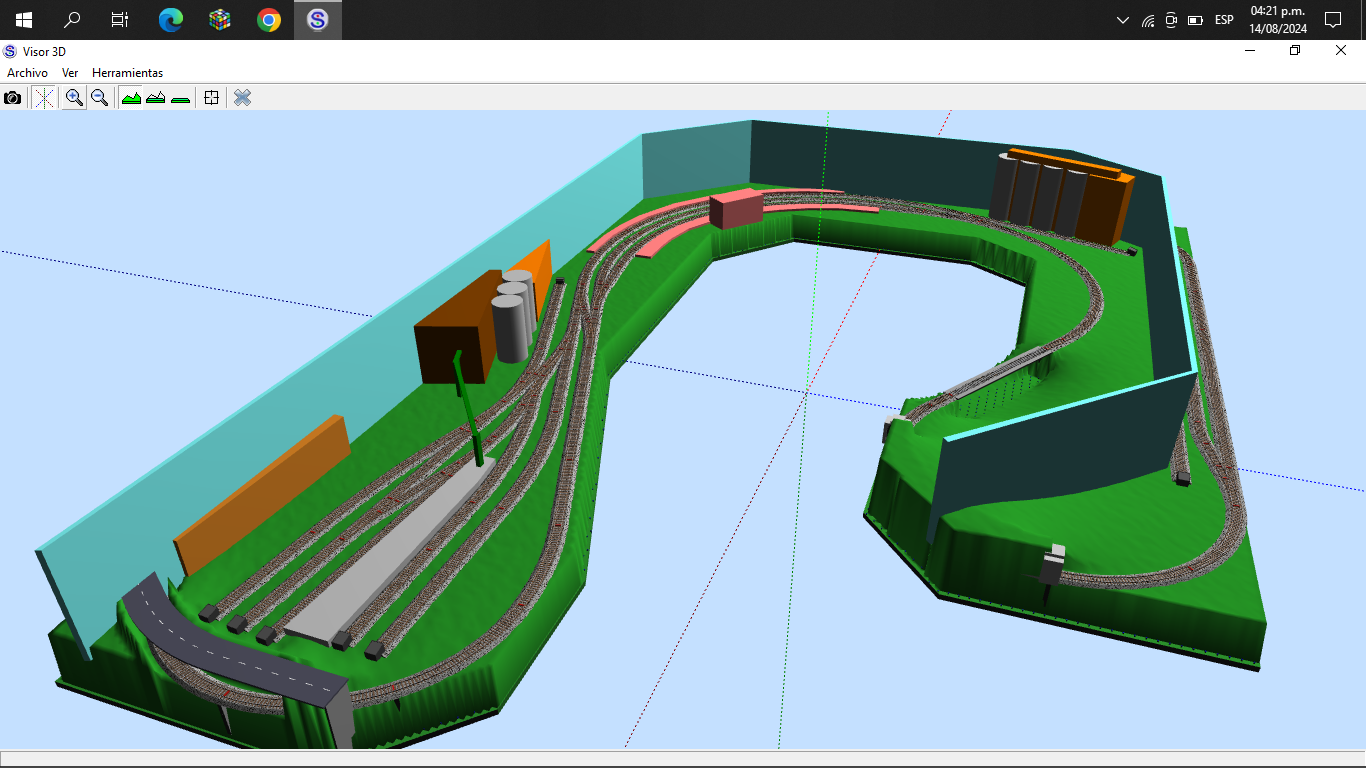Open the notification center icon

click(1332, 20)
